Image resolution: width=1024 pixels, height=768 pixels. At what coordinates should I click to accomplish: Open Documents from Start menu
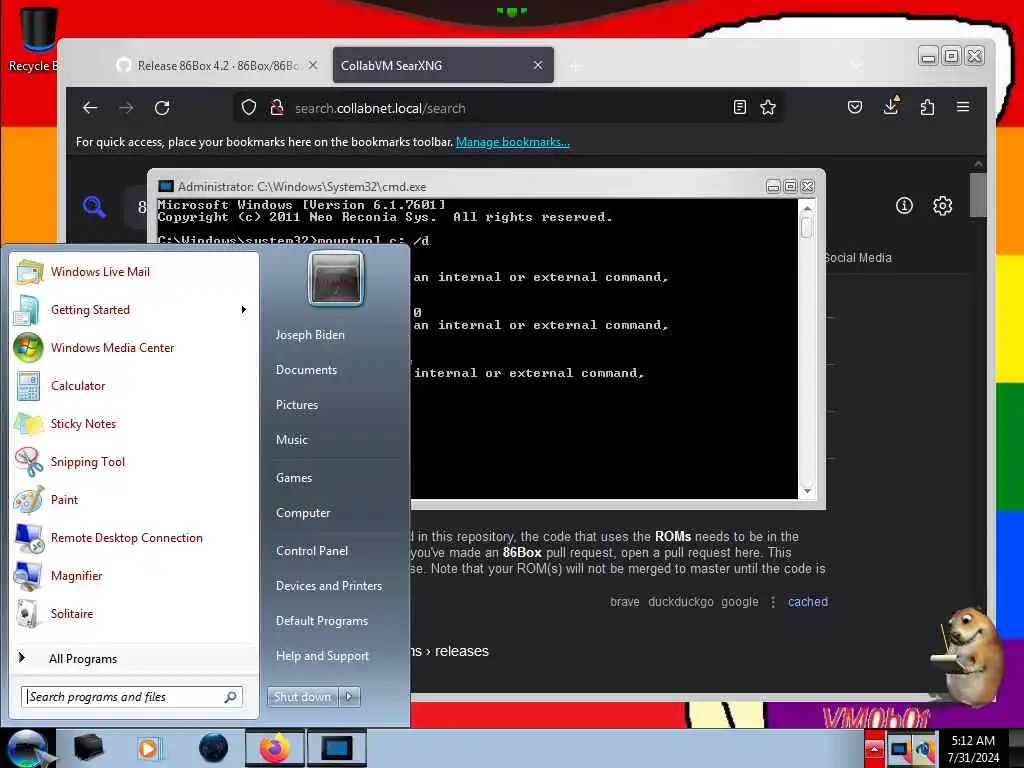tap(306, 370)
